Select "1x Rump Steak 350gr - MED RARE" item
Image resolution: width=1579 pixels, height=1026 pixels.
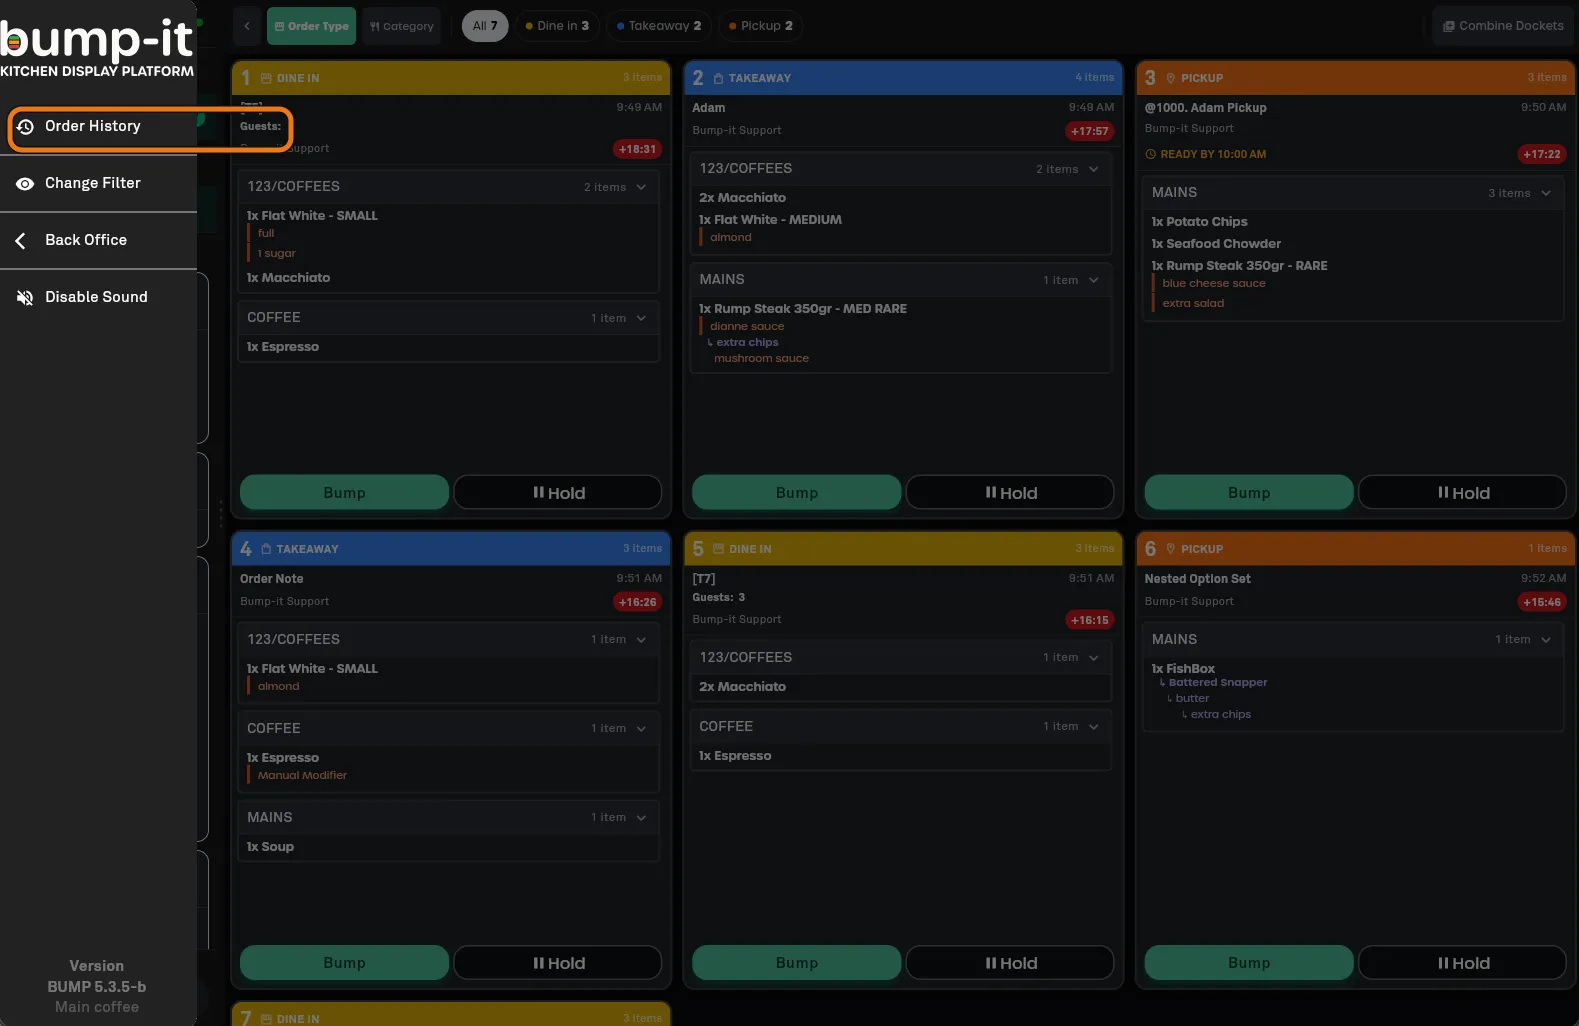tap(803, 309)
